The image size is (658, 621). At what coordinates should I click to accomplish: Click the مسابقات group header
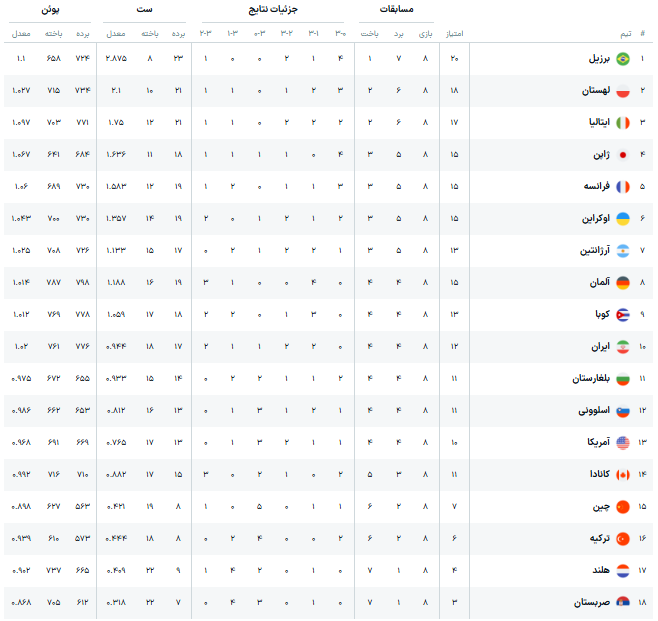click(x=397, y=9)
